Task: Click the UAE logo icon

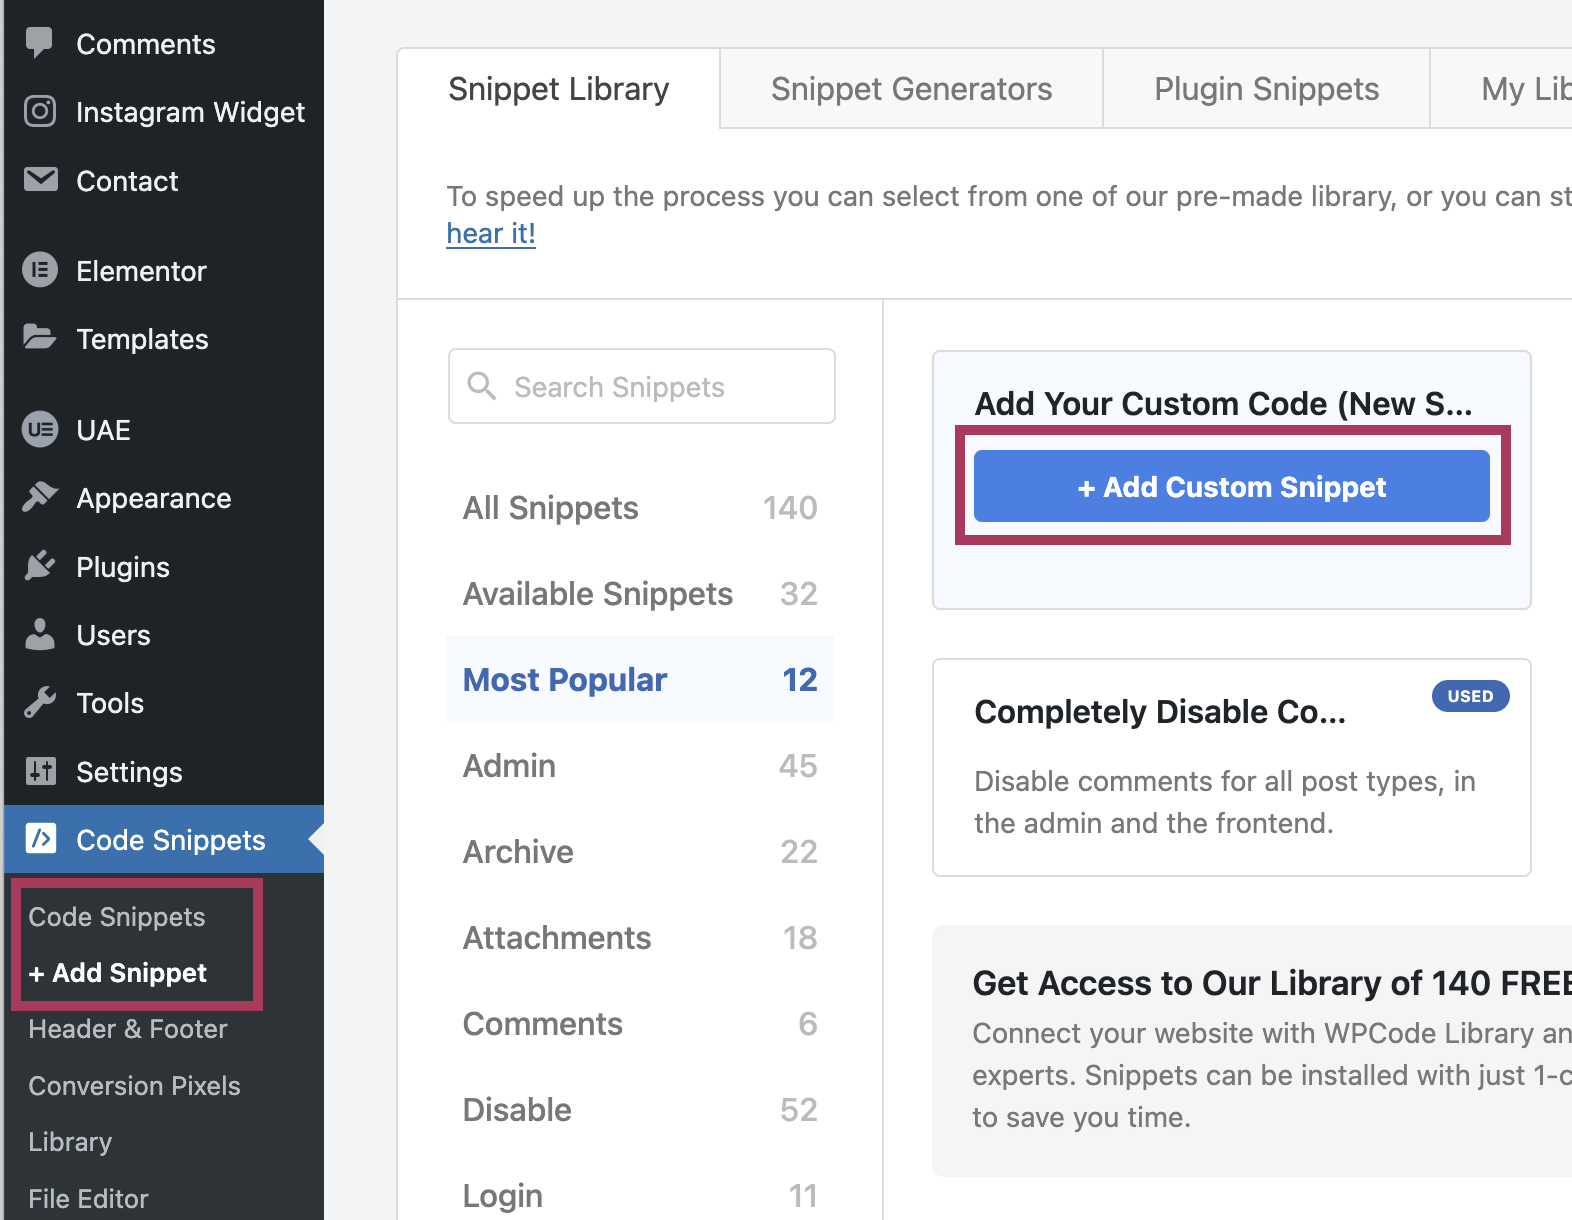Action: 40,429
